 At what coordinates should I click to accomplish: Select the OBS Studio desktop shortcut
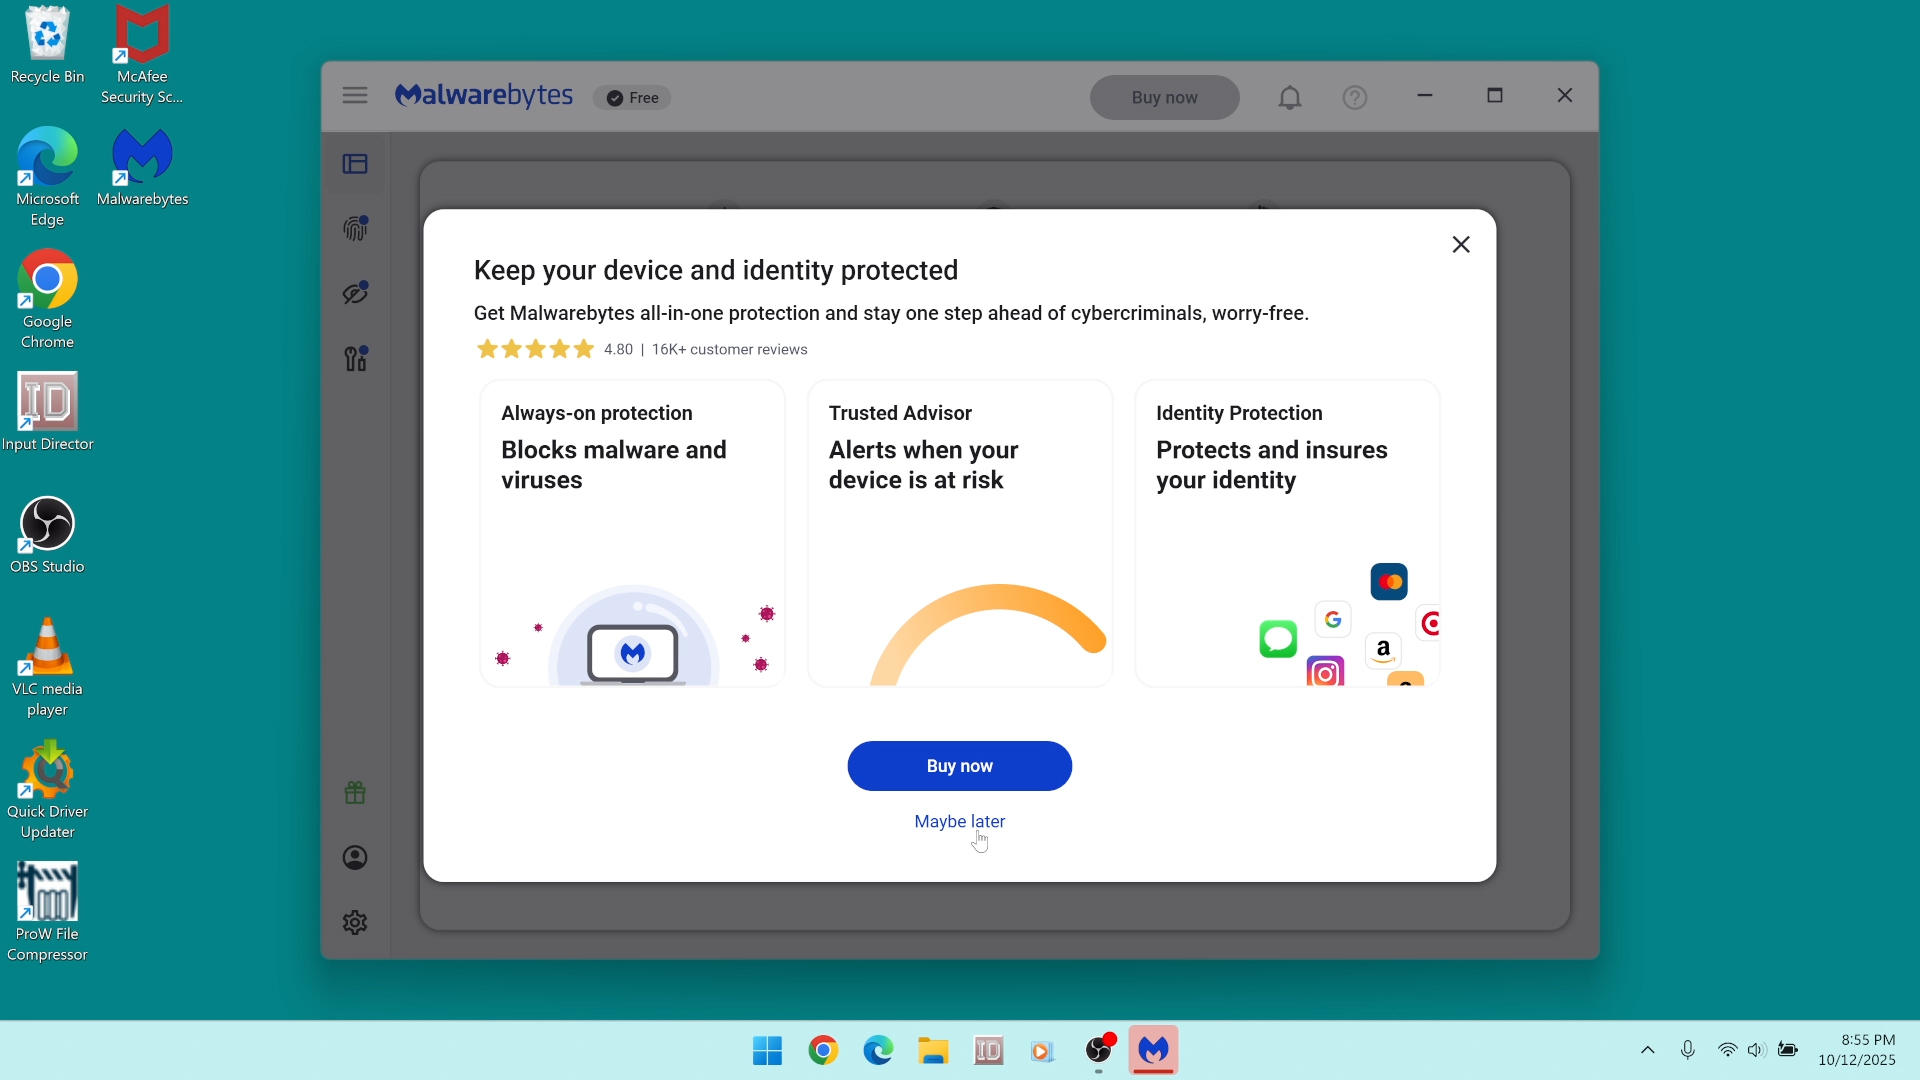tap(47, 535)
